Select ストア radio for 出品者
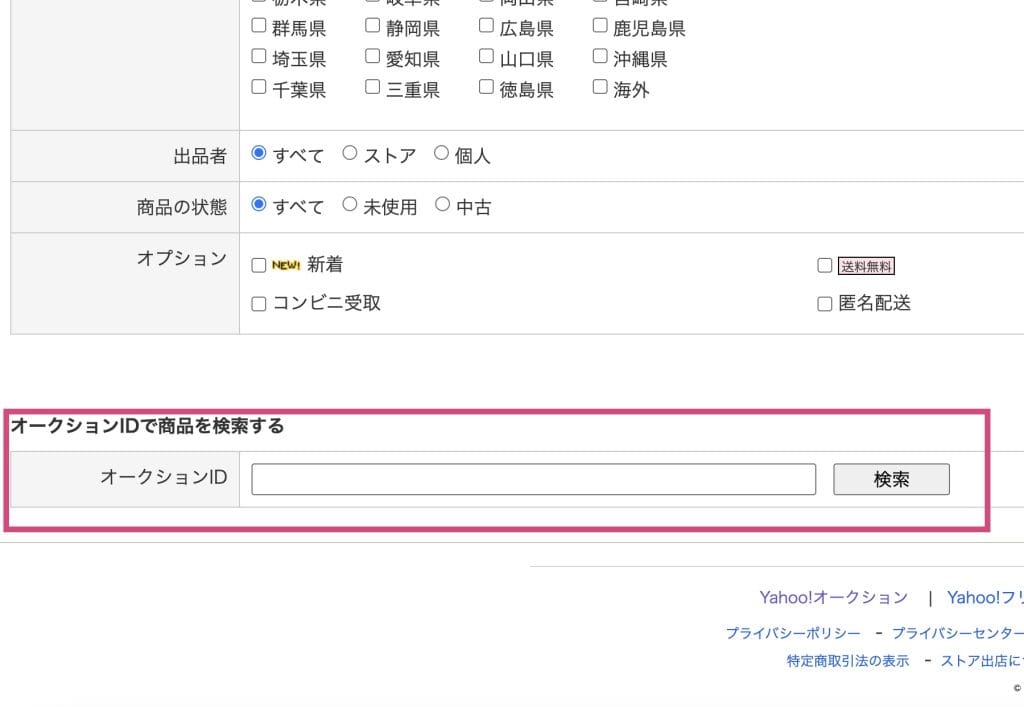This screenshot has width=1024, height=707. point(350,154)
